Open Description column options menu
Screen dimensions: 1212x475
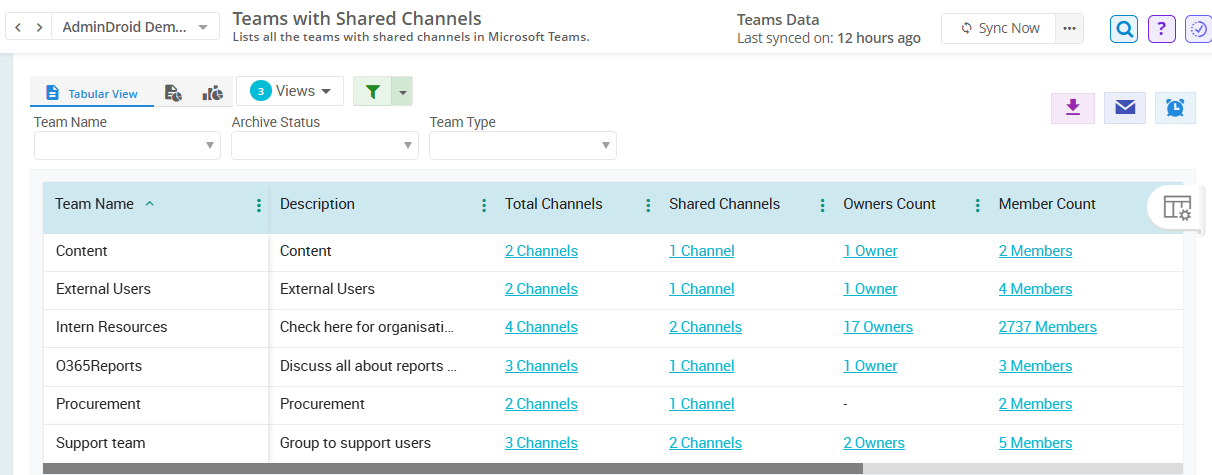[484, 205]
